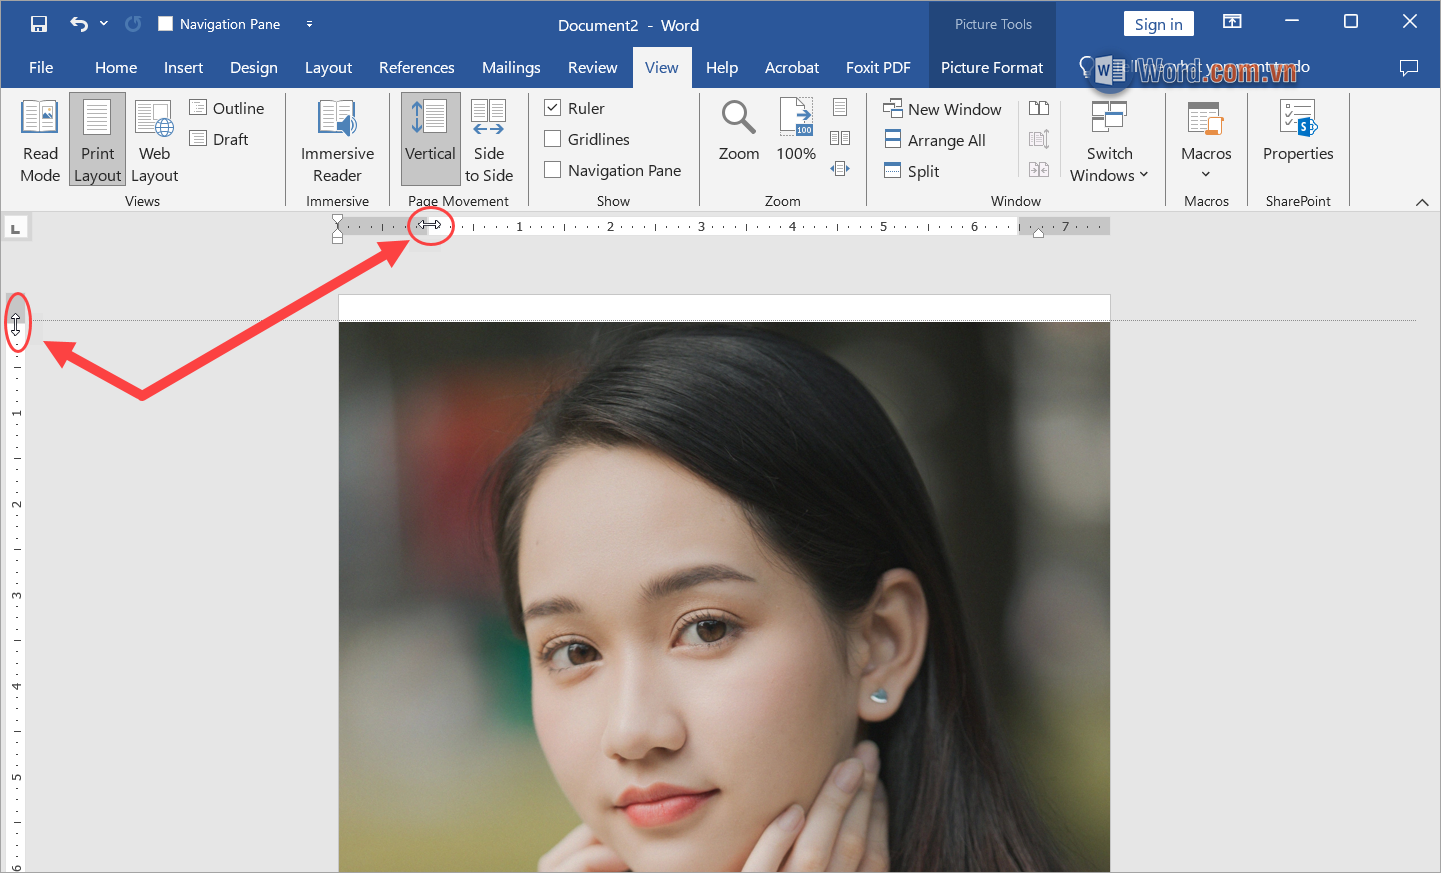The image size is (1441, 873).
Task: Undo the last action
Action: coord(79,24)
